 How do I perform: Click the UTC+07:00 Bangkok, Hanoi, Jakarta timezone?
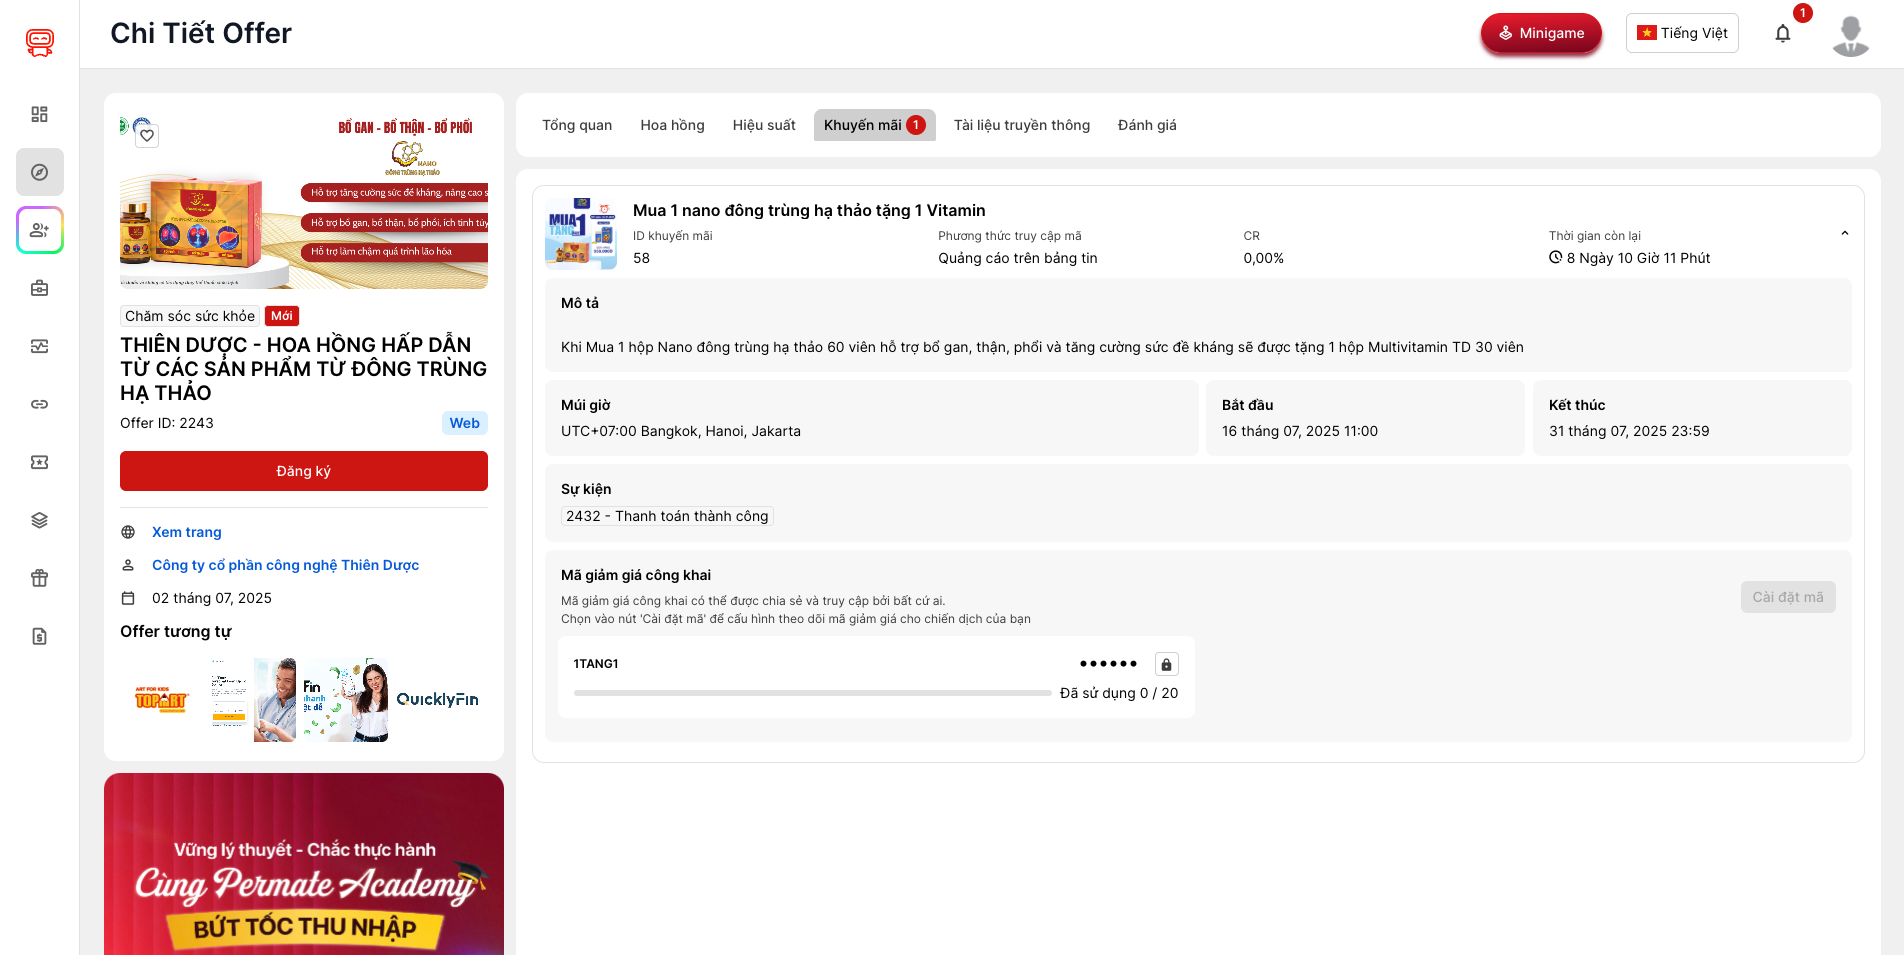681,431
